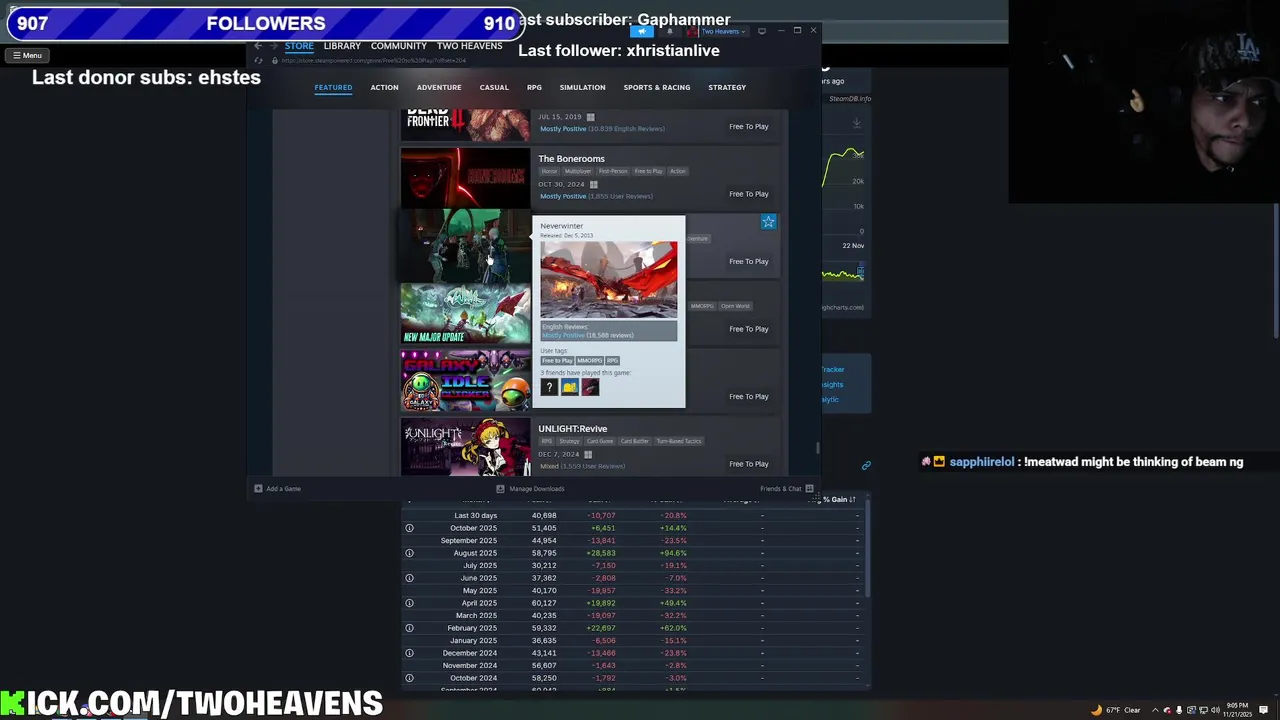This screenshot has width=1280, height=720.
Task: Click the Steam store page scrollbar
Action: point(818,448)
